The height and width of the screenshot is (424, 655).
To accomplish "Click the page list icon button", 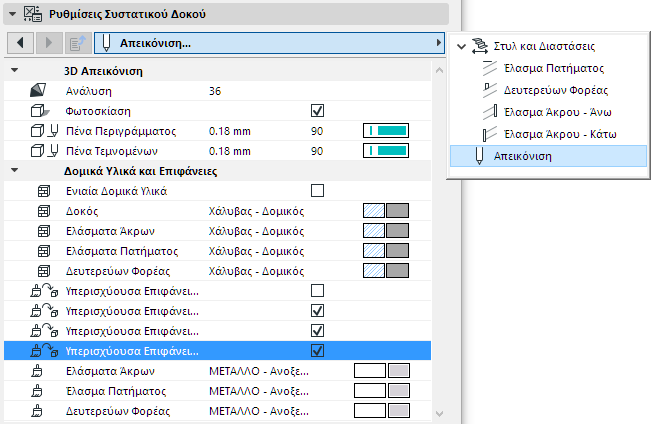I will pyautogui.click(x=78, y=43).
